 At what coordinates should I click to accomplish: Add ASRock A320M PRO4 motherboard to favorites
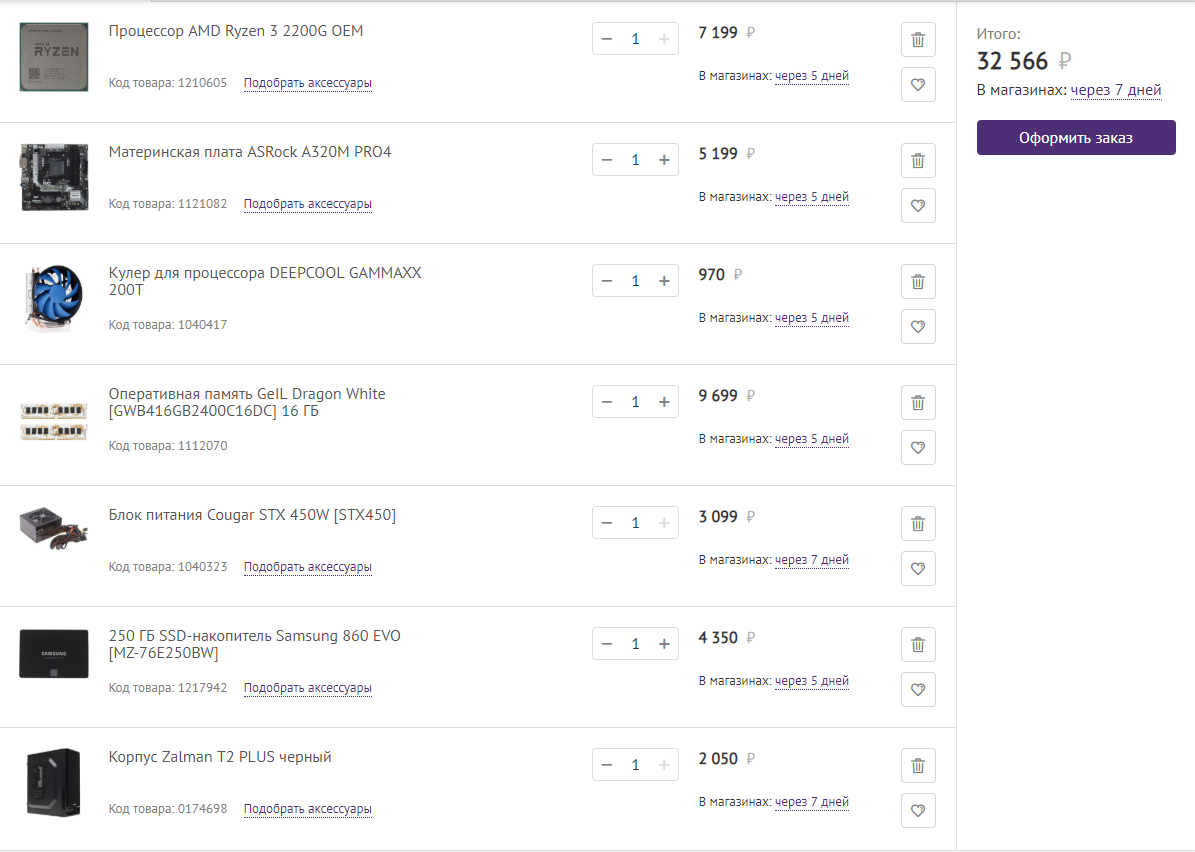(x=918, y=206)
